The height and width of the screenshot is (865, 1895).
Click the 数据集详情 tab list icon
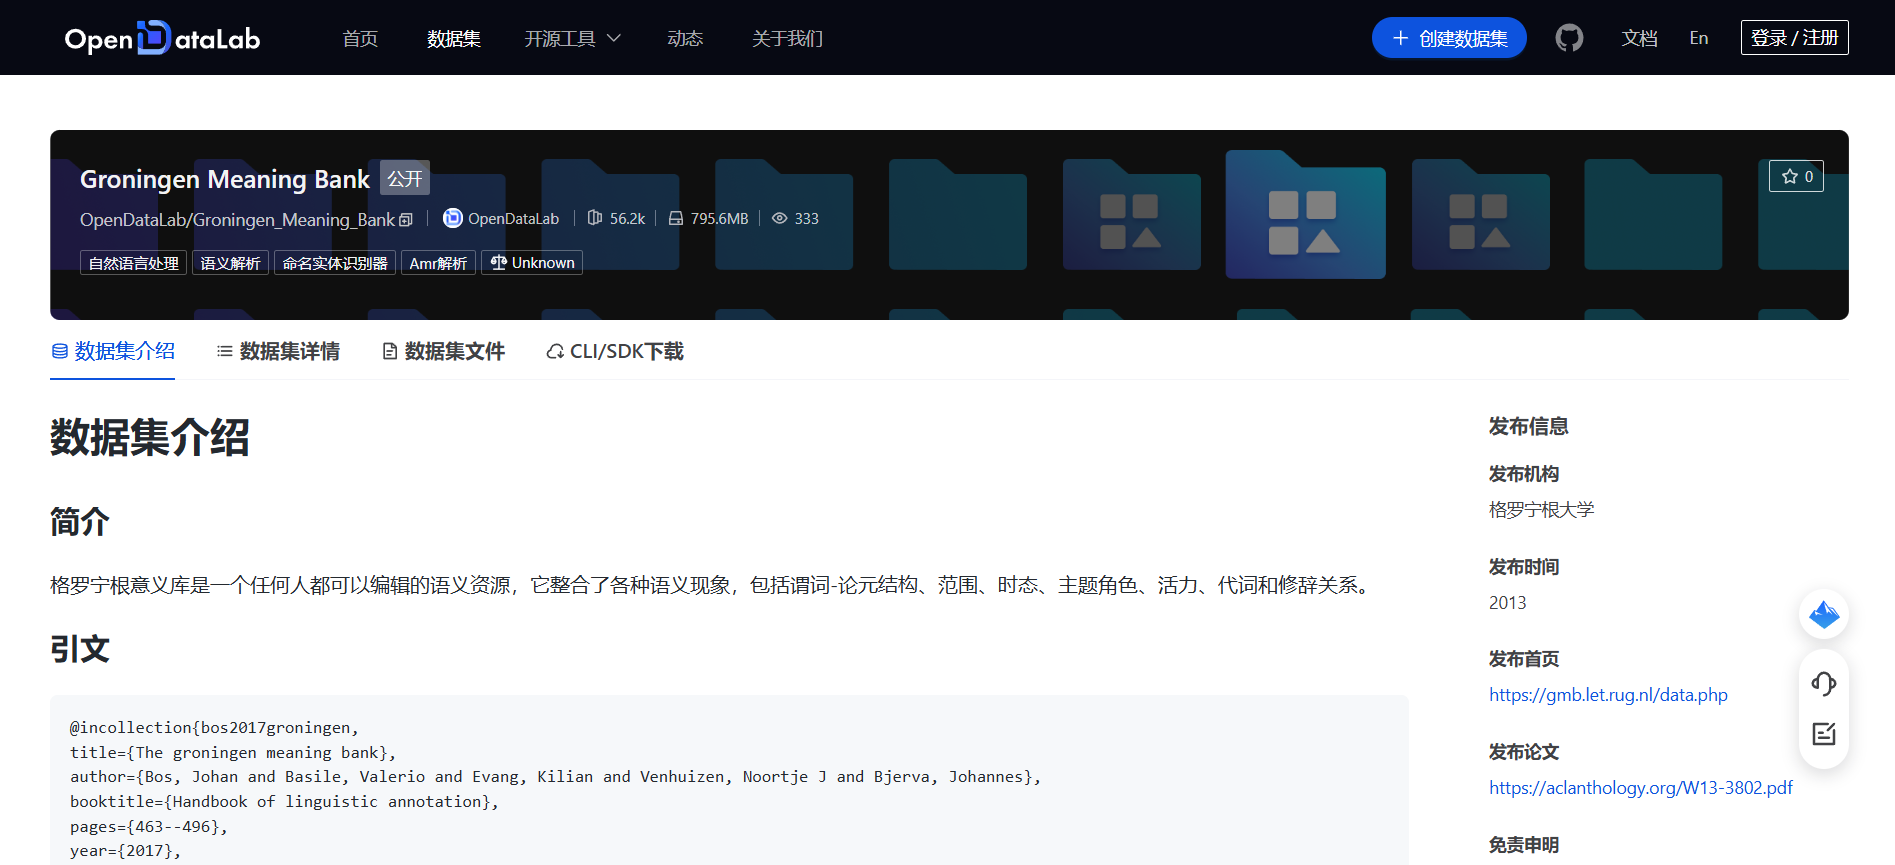click(225, 351)
